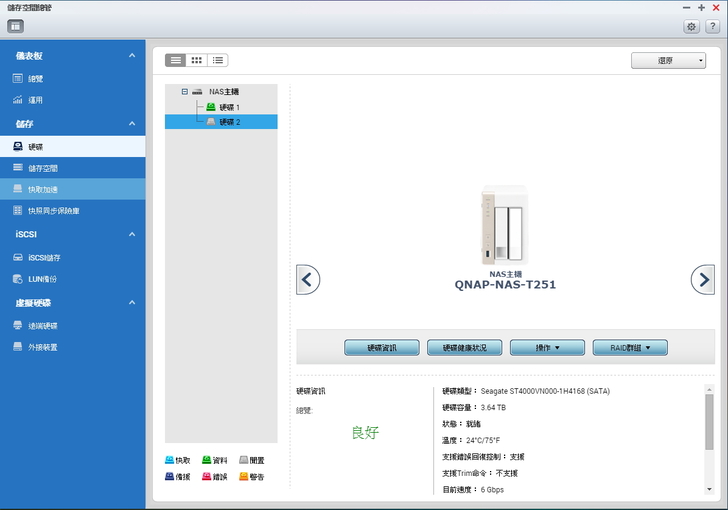Open 遠端硬碟 remote disk page
Viewport: 728px width, 510px height.
[x=43, y=325]
